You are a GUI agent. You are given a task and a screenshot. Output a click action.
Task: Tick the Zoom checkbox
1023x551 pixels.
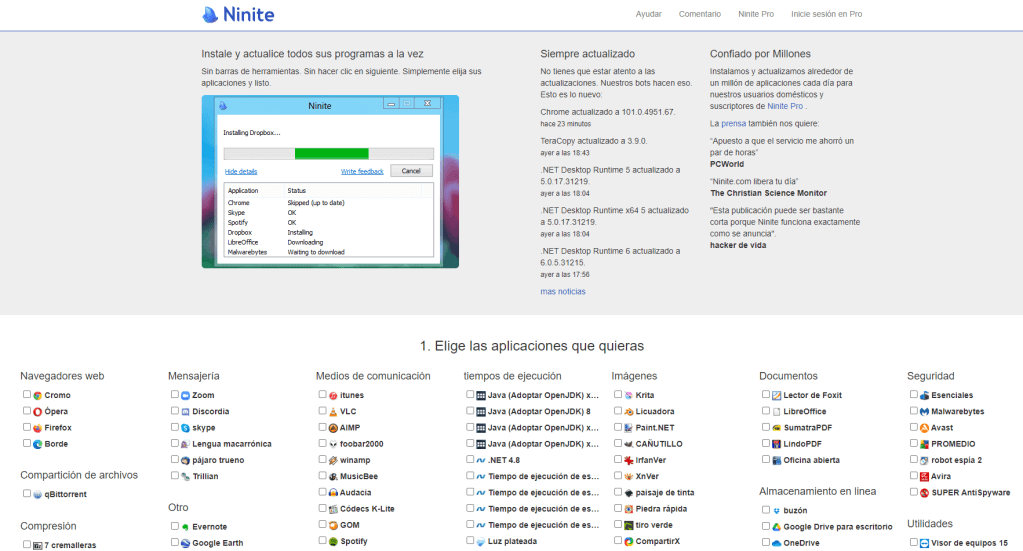175,395
